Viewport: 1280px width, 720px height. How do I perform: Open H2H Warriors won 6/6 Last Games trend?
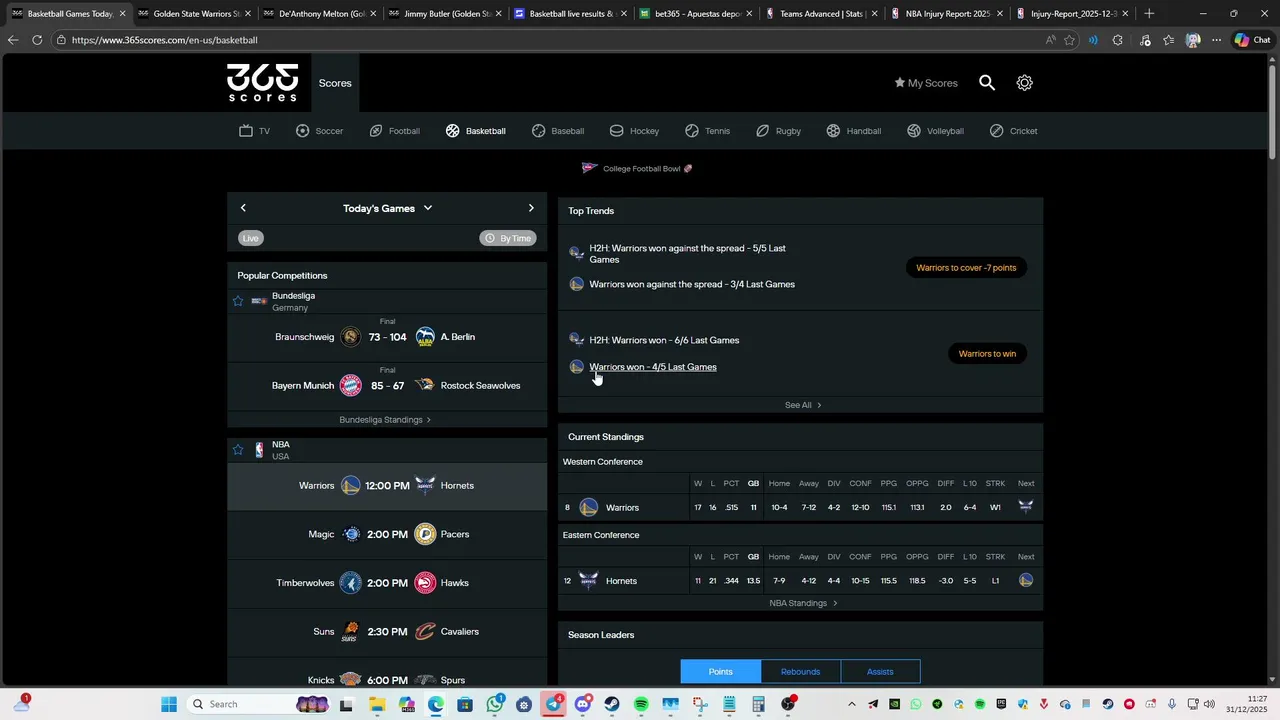[664, 340]
